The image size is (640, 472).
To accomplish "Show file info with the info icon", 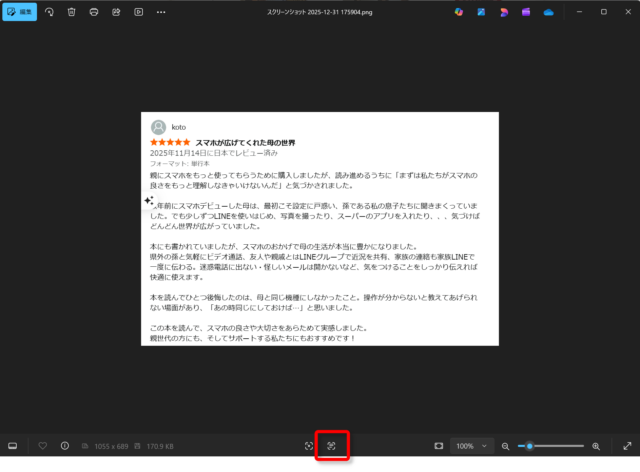I will click(x=65, y=446).
